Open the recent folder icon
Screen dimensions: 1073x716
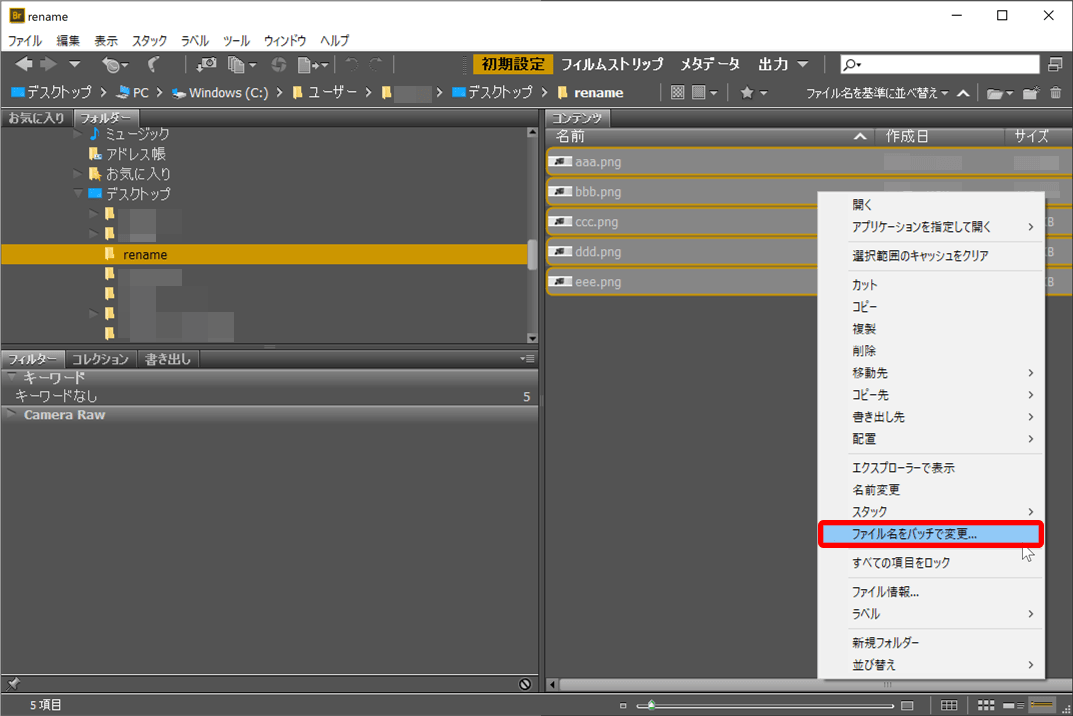(1000, 93)
